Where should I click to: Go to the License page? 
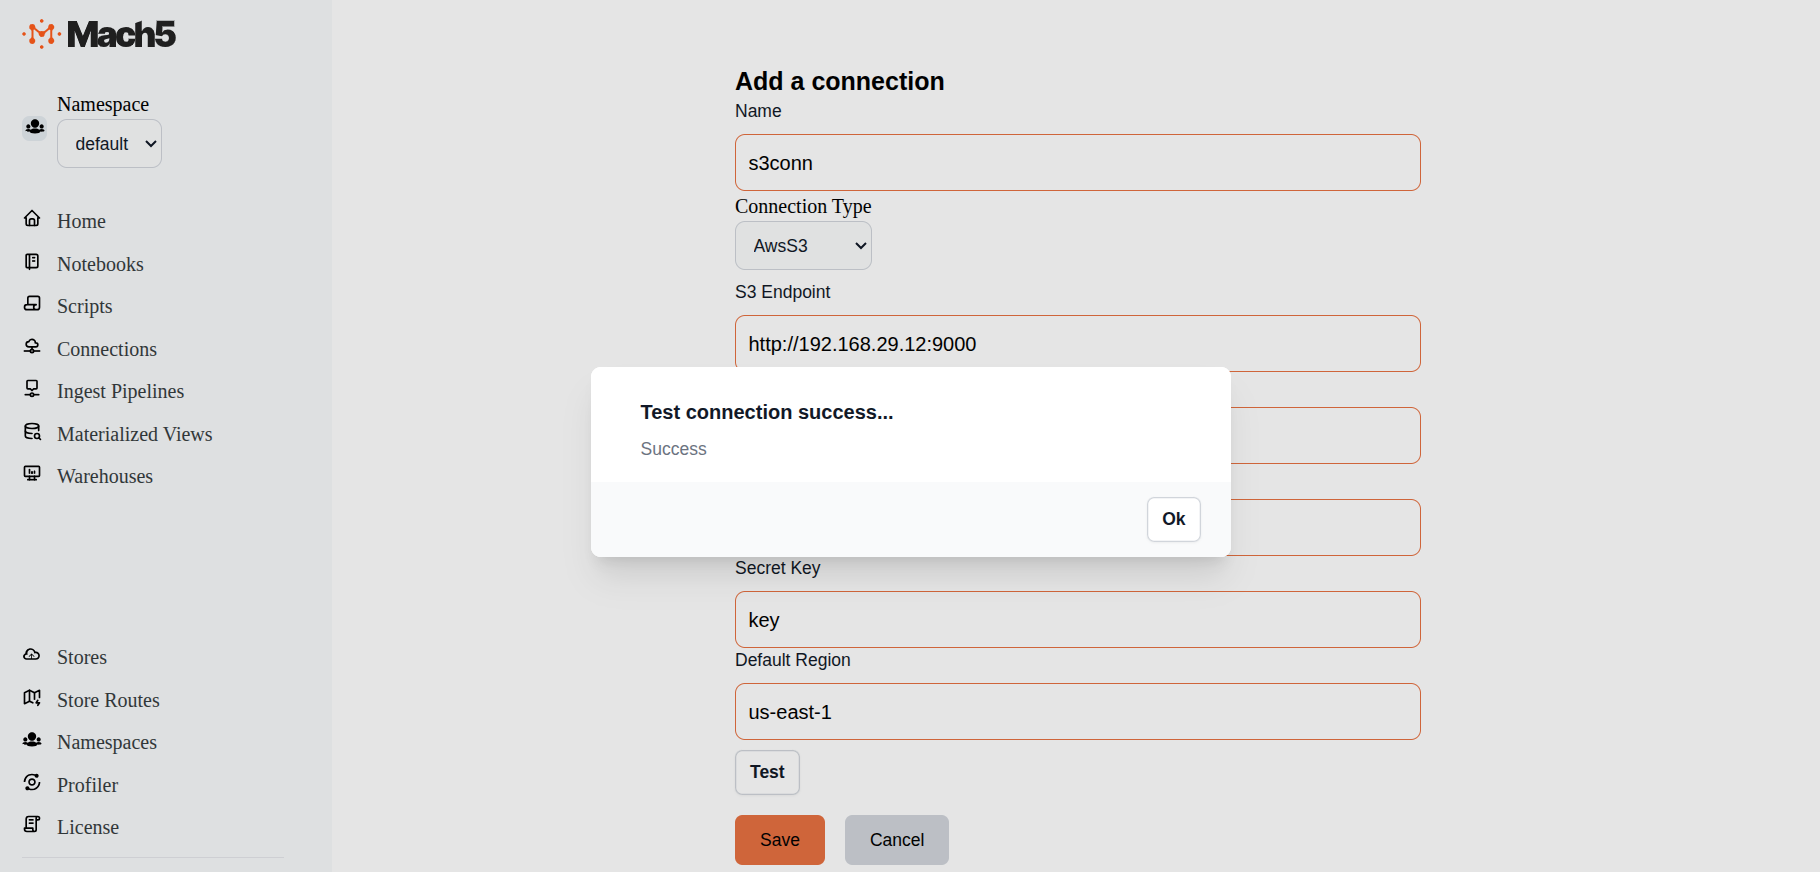coord(88,827)
